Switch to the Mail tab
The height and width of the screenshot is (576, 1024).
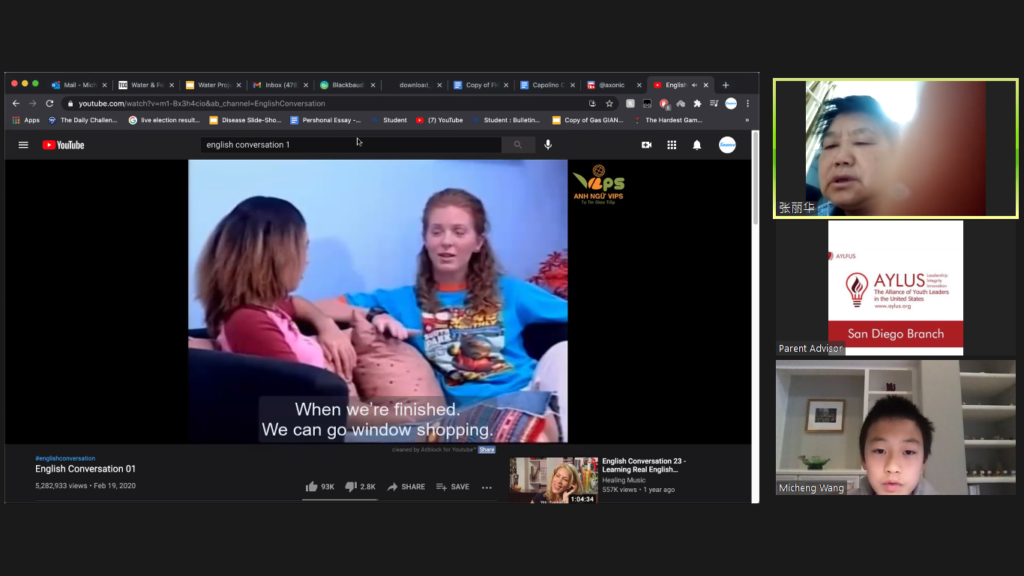[x=79, y=85]
